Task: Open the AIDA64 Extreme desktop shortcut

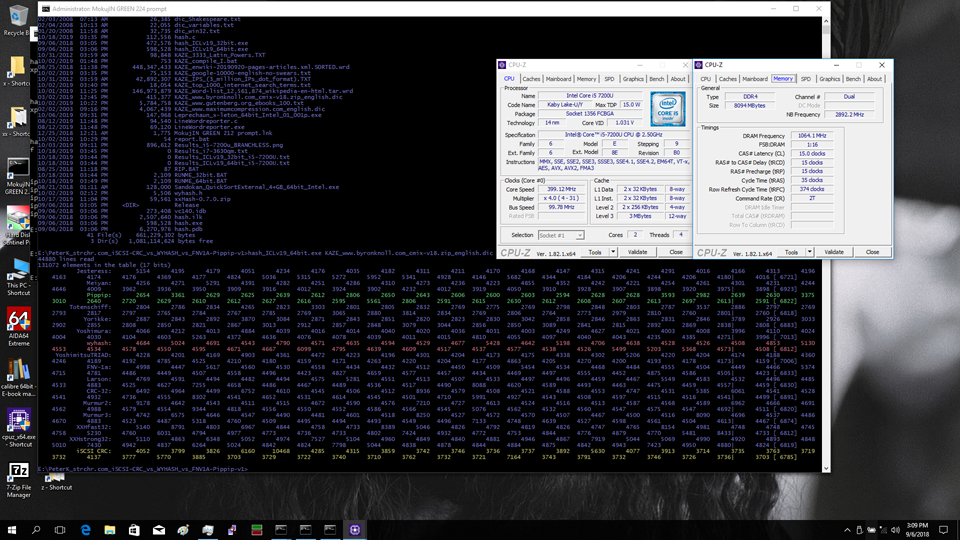Action: point(18,327)
